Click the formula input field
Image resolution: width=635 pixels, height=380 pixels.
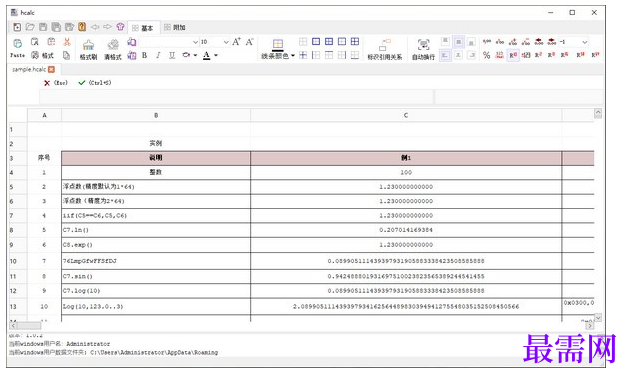pos(237,97)
